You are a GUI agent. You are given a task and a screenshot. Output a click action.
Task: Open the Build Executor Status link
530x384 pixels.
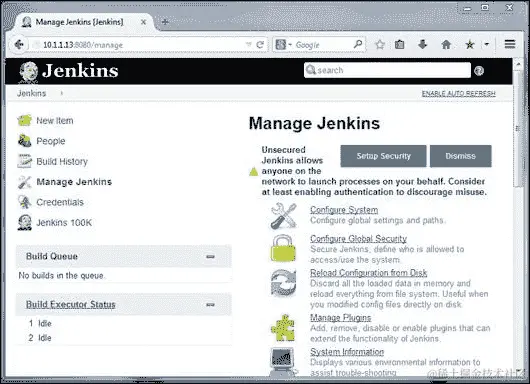(x=71, y=304)
